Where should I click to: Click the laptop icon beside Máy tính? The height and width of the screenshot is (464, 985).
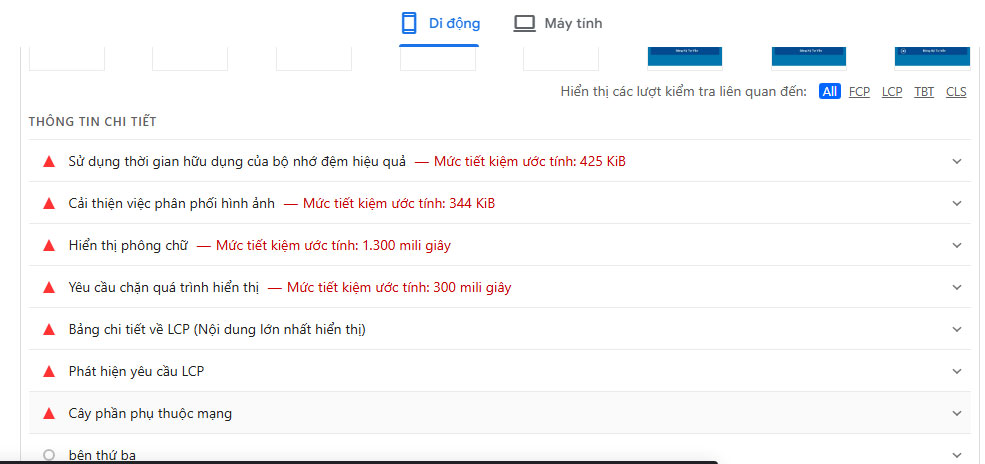[525, 24]
